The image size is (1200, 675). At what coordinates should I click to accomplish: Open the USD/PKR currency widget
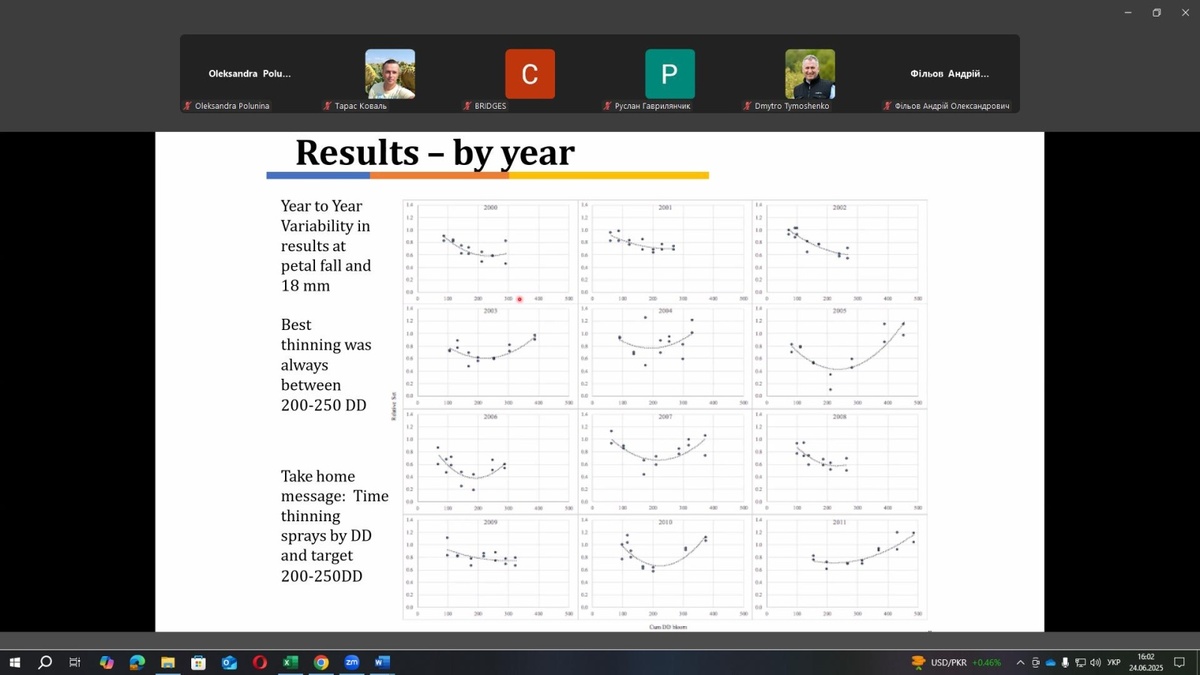[955, 662]
